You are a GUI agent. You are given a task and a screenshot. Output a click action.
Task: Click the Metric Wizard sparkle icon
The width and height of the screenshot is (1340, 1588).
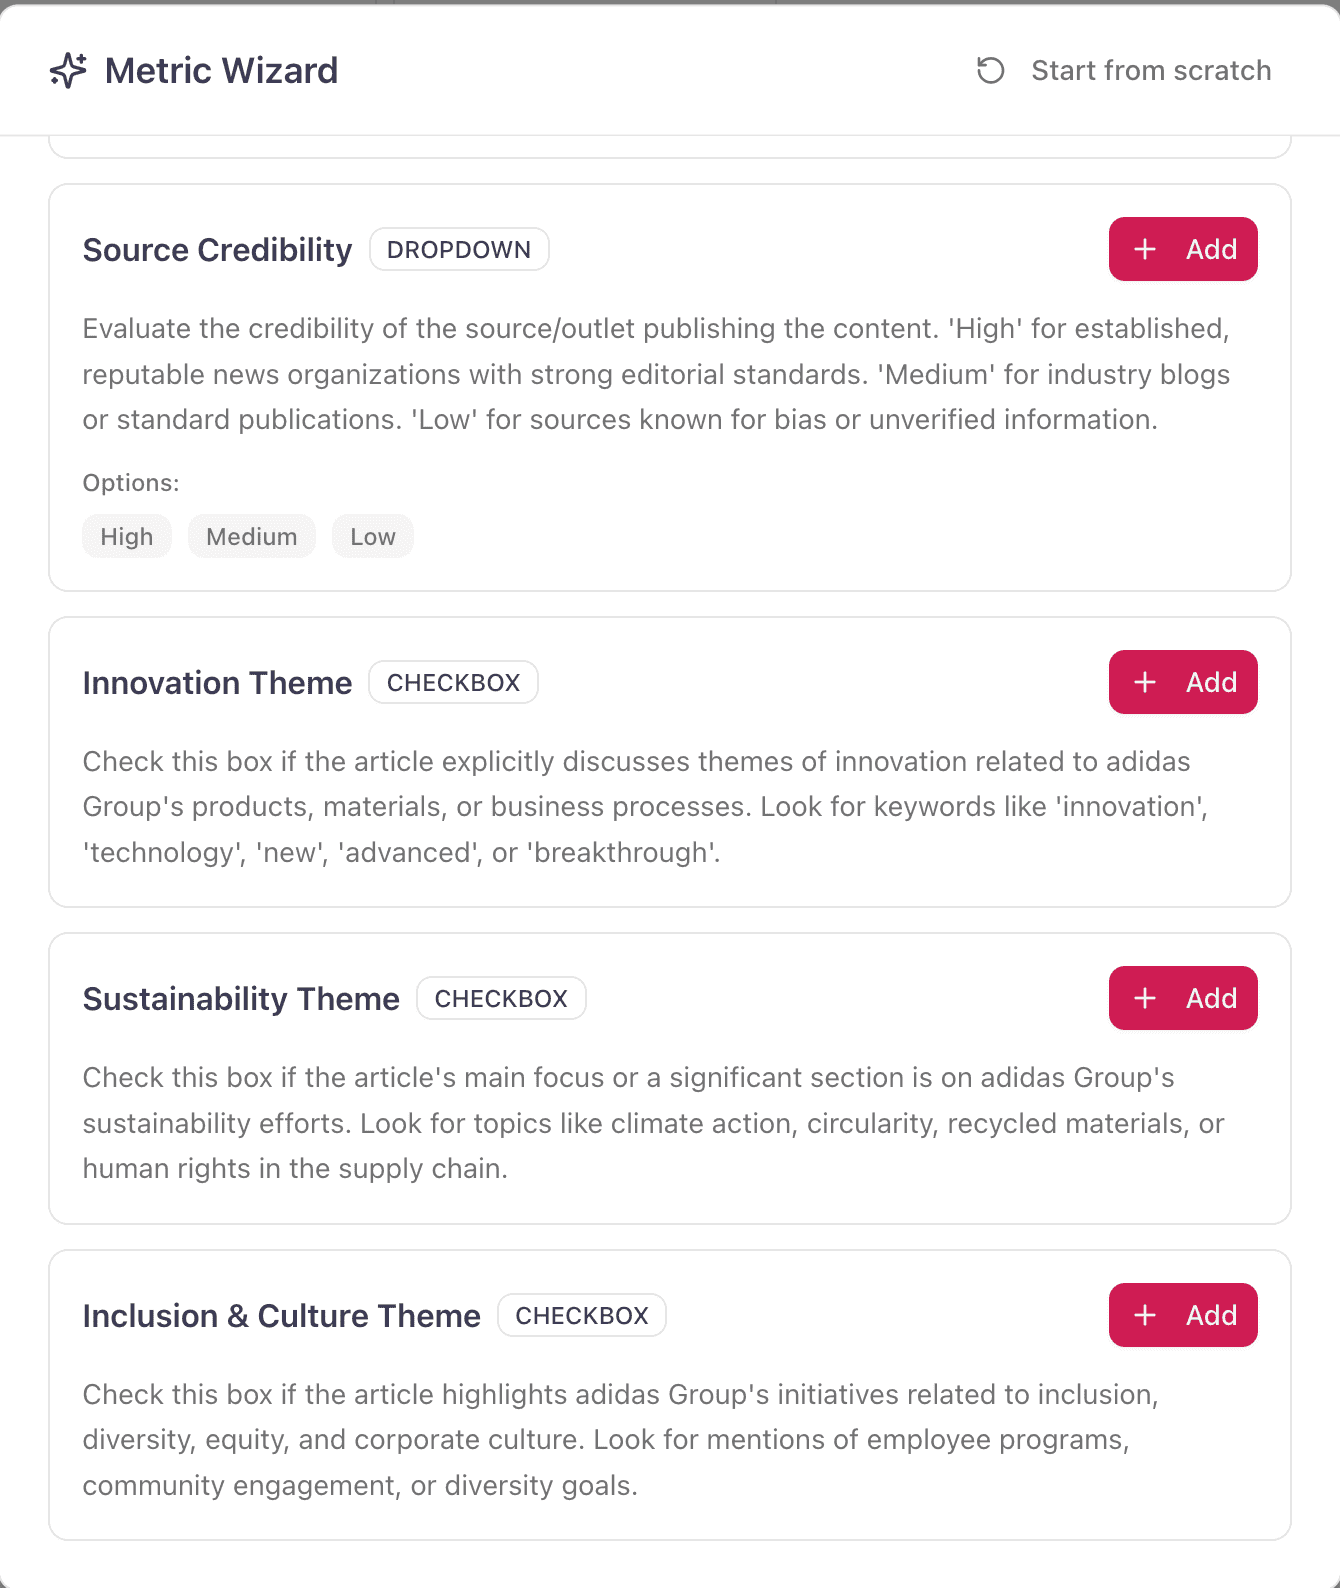tap(68, 71)
